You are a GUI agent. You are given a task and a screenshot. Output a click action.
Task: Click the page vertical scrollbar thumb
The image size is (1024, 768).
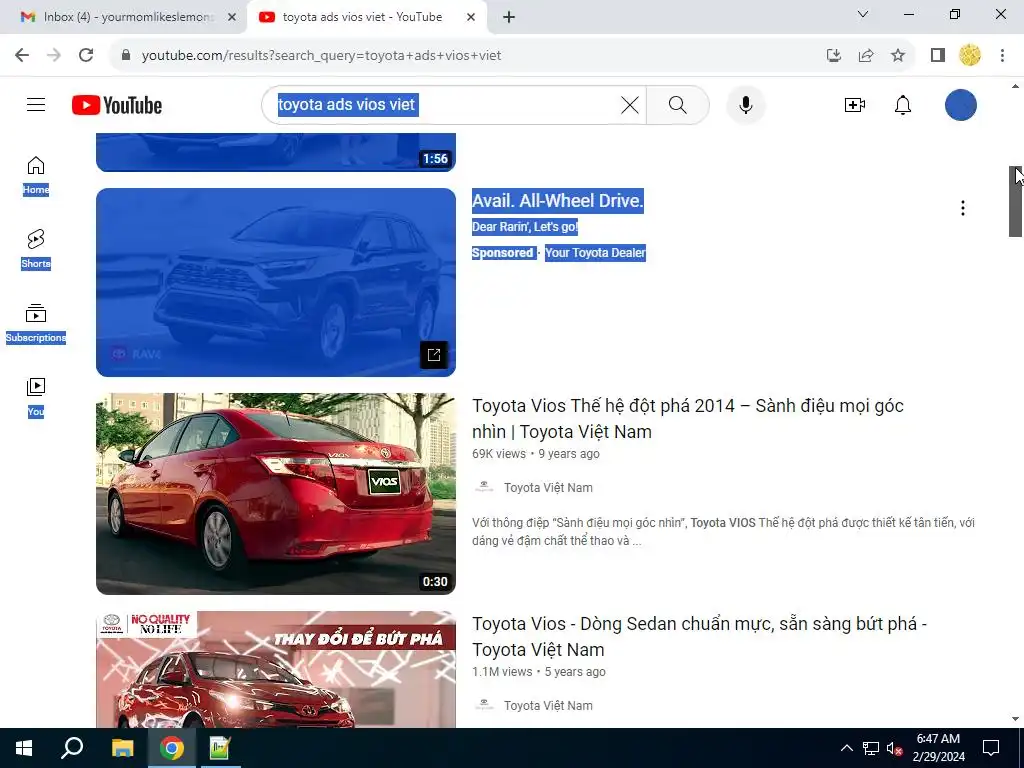(x=1016, y=202)
